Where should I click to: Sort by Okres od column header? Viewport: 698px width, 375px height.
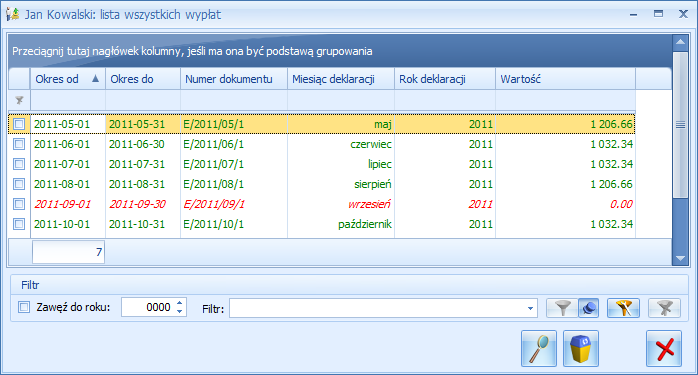[68, 79]
